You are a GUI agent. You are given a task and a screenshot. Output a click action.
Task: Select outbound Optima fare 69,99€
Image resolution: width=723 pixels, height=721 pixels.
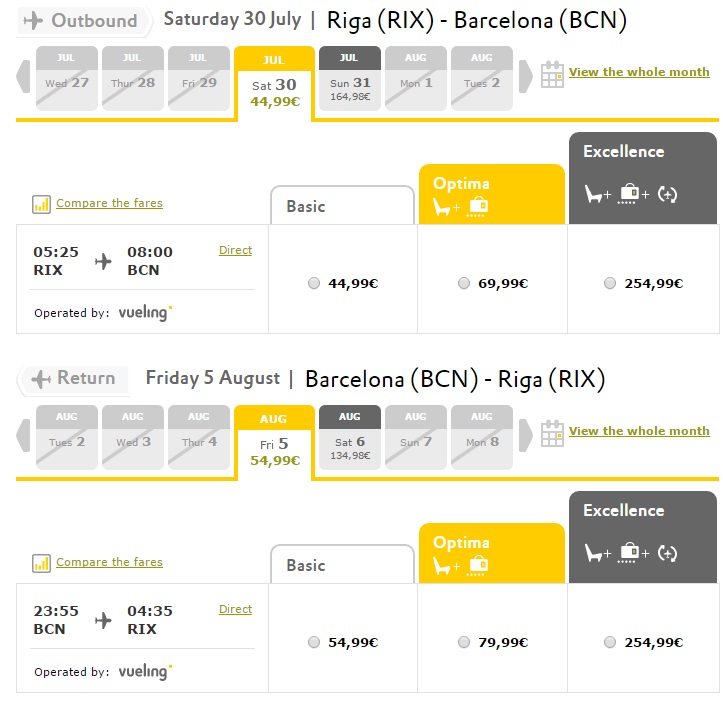(x=464, y=283)
